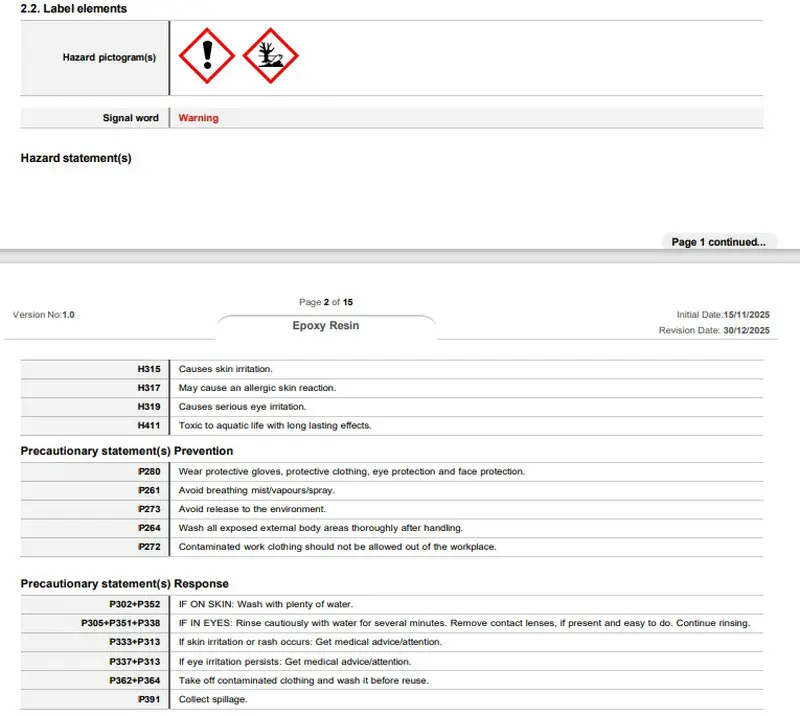Click the environmental hazard pictogram
Screen dimensions: 800x716
click(270, 56)
